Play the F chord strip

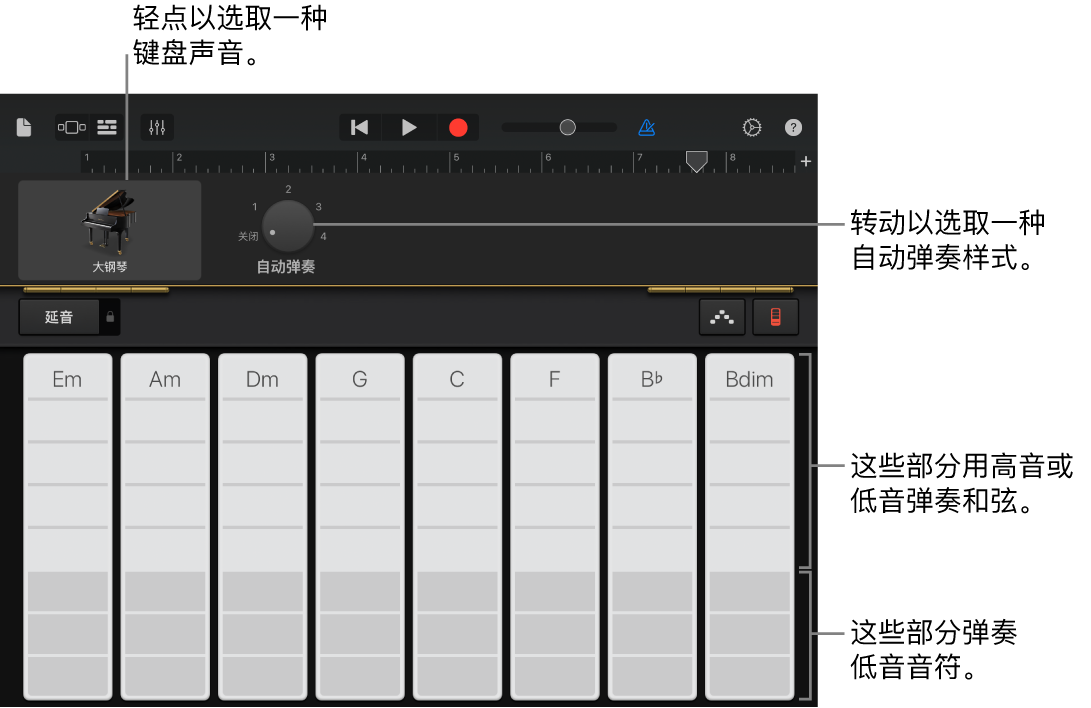555,526
